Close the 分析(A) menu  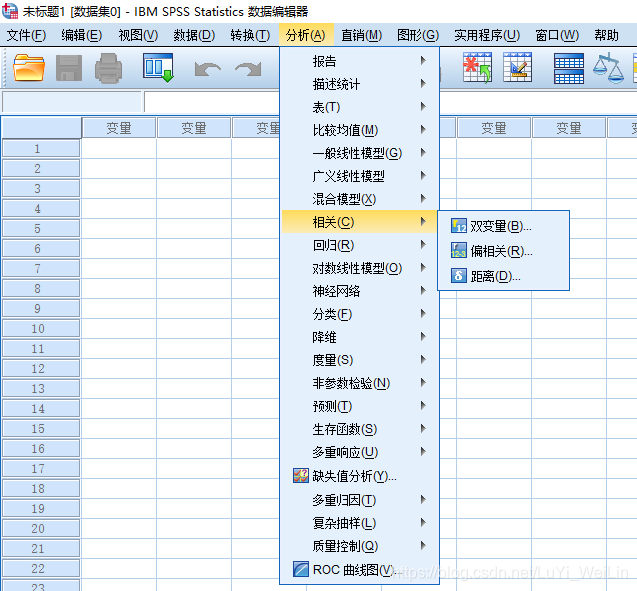(x=306, y=35)
